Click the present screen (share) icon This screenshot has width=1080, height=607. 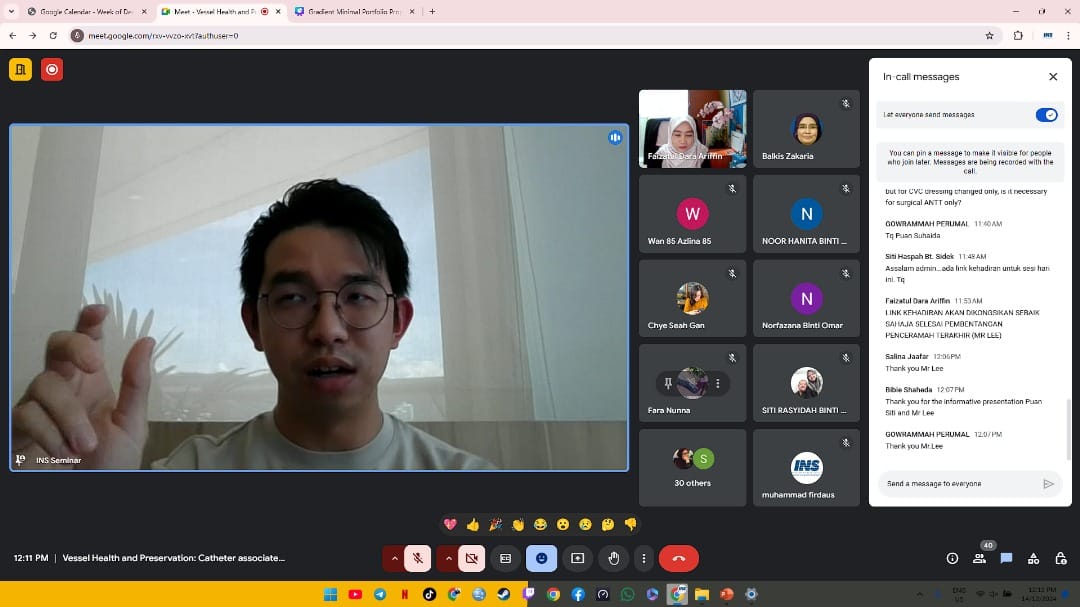pyautogui.click(x=577, y=558)
